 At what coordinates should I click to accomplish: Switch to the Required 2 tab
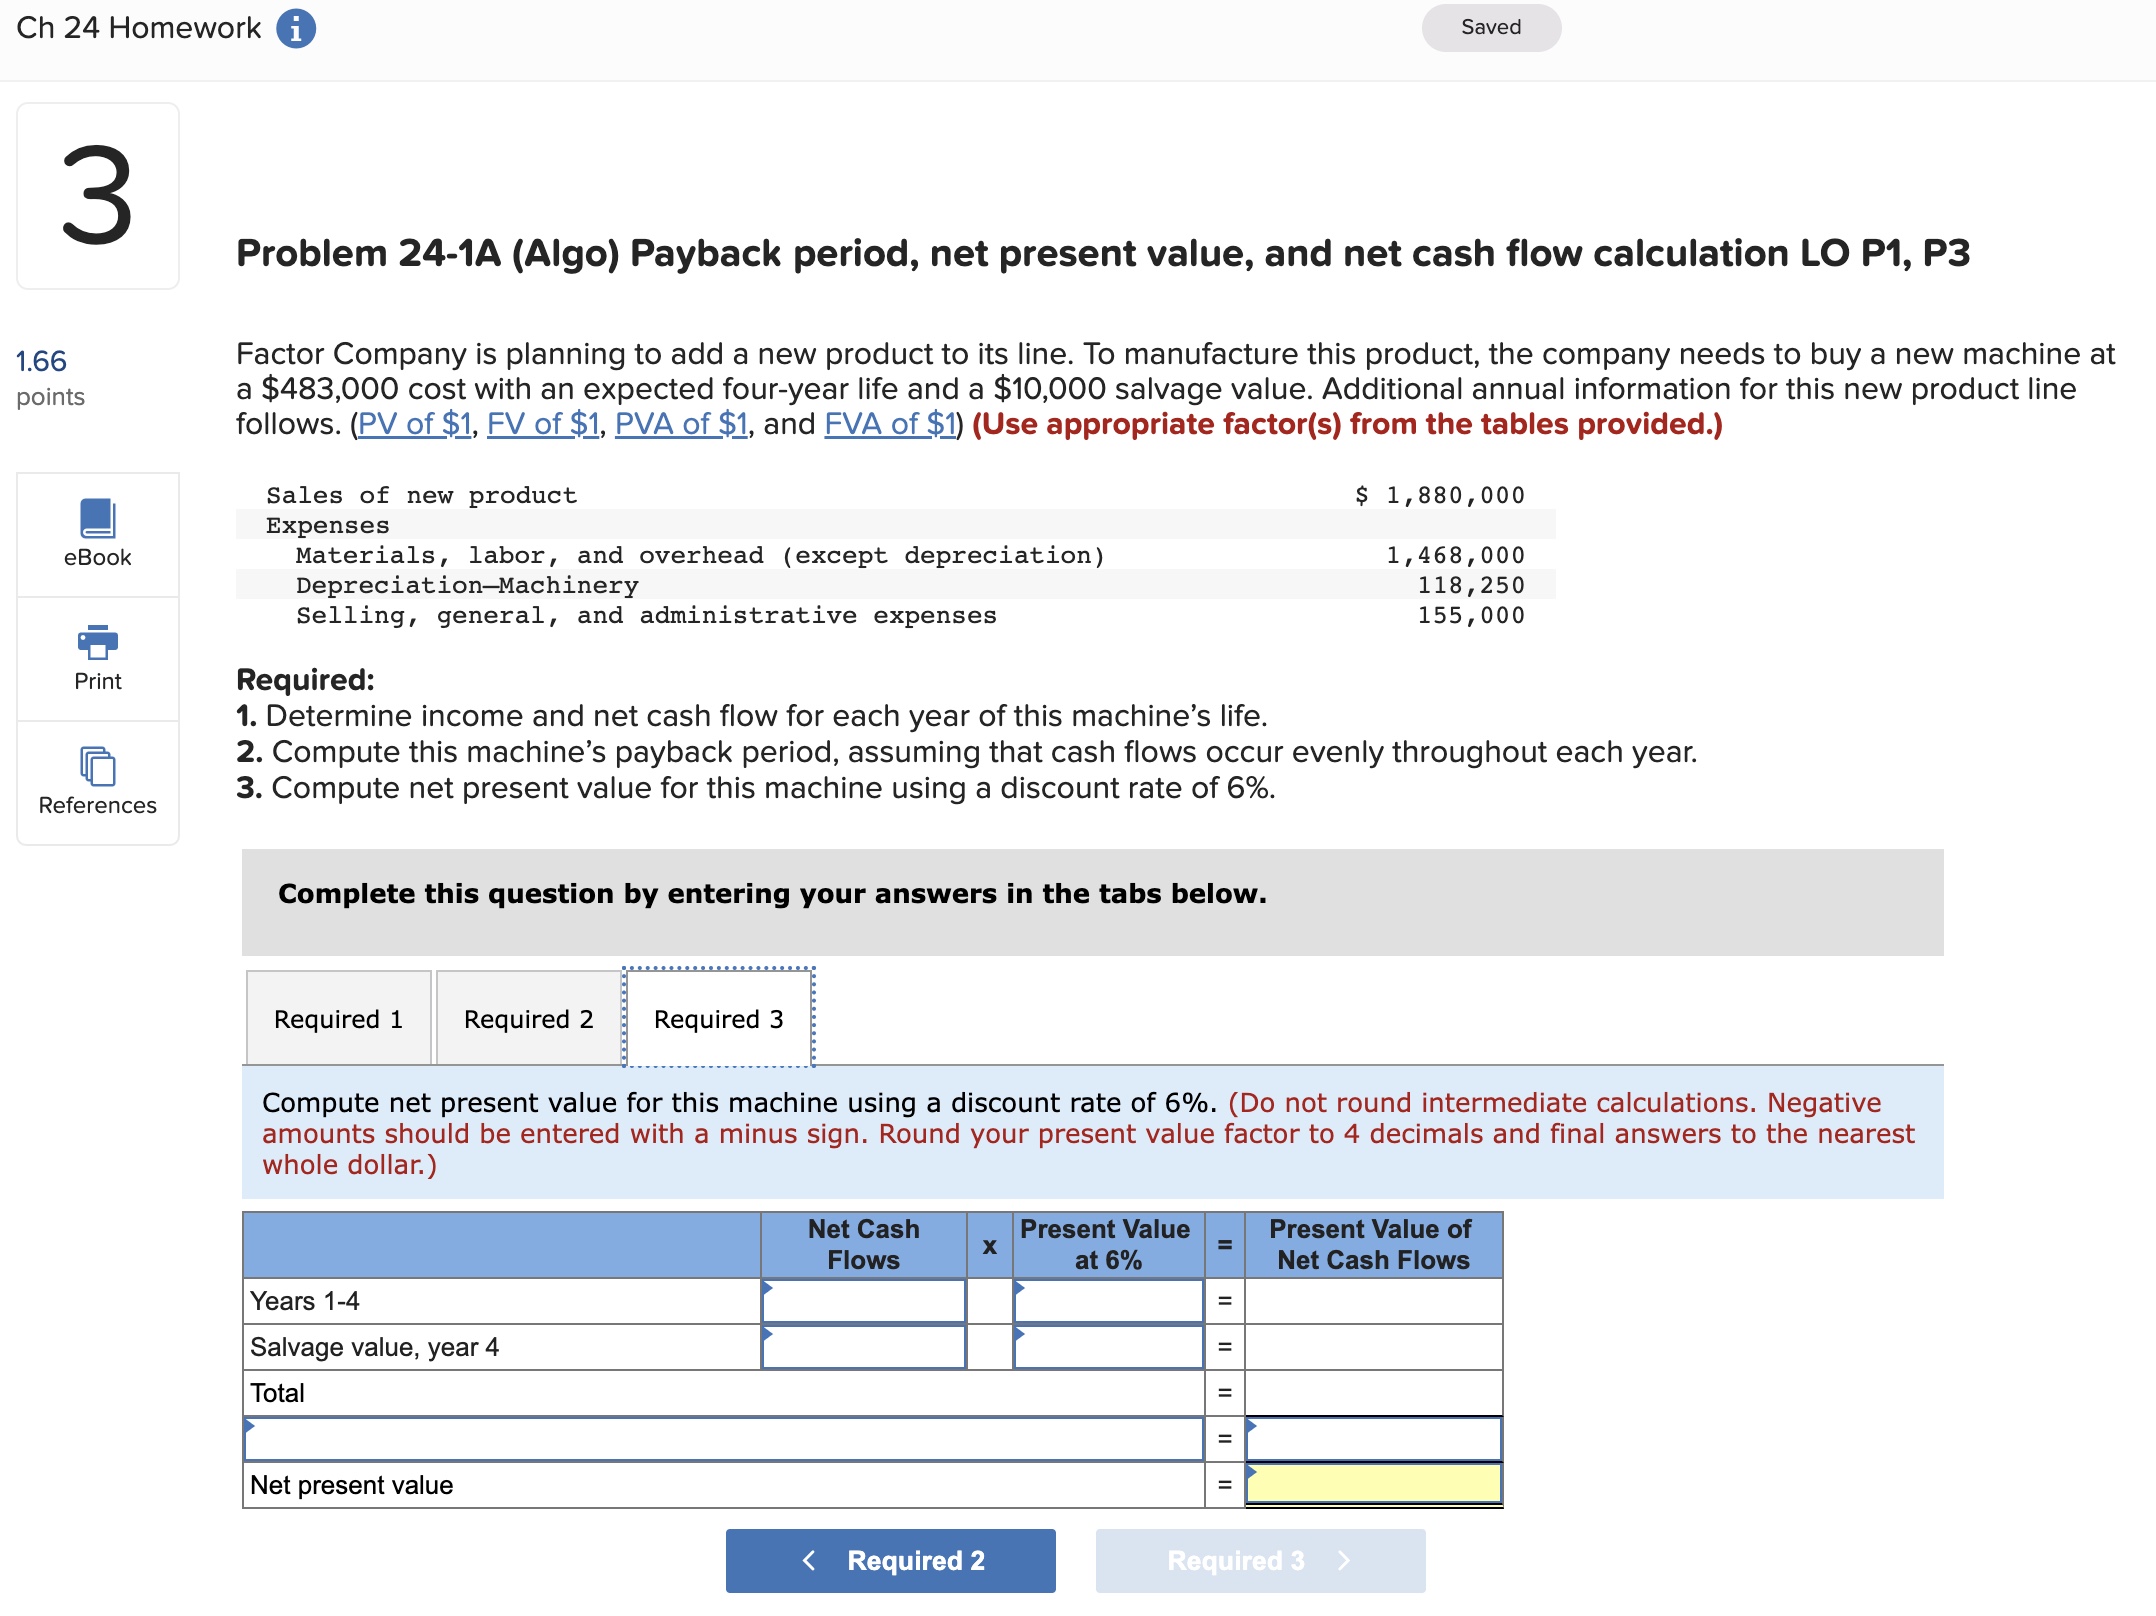click(x=528, y=1019)
